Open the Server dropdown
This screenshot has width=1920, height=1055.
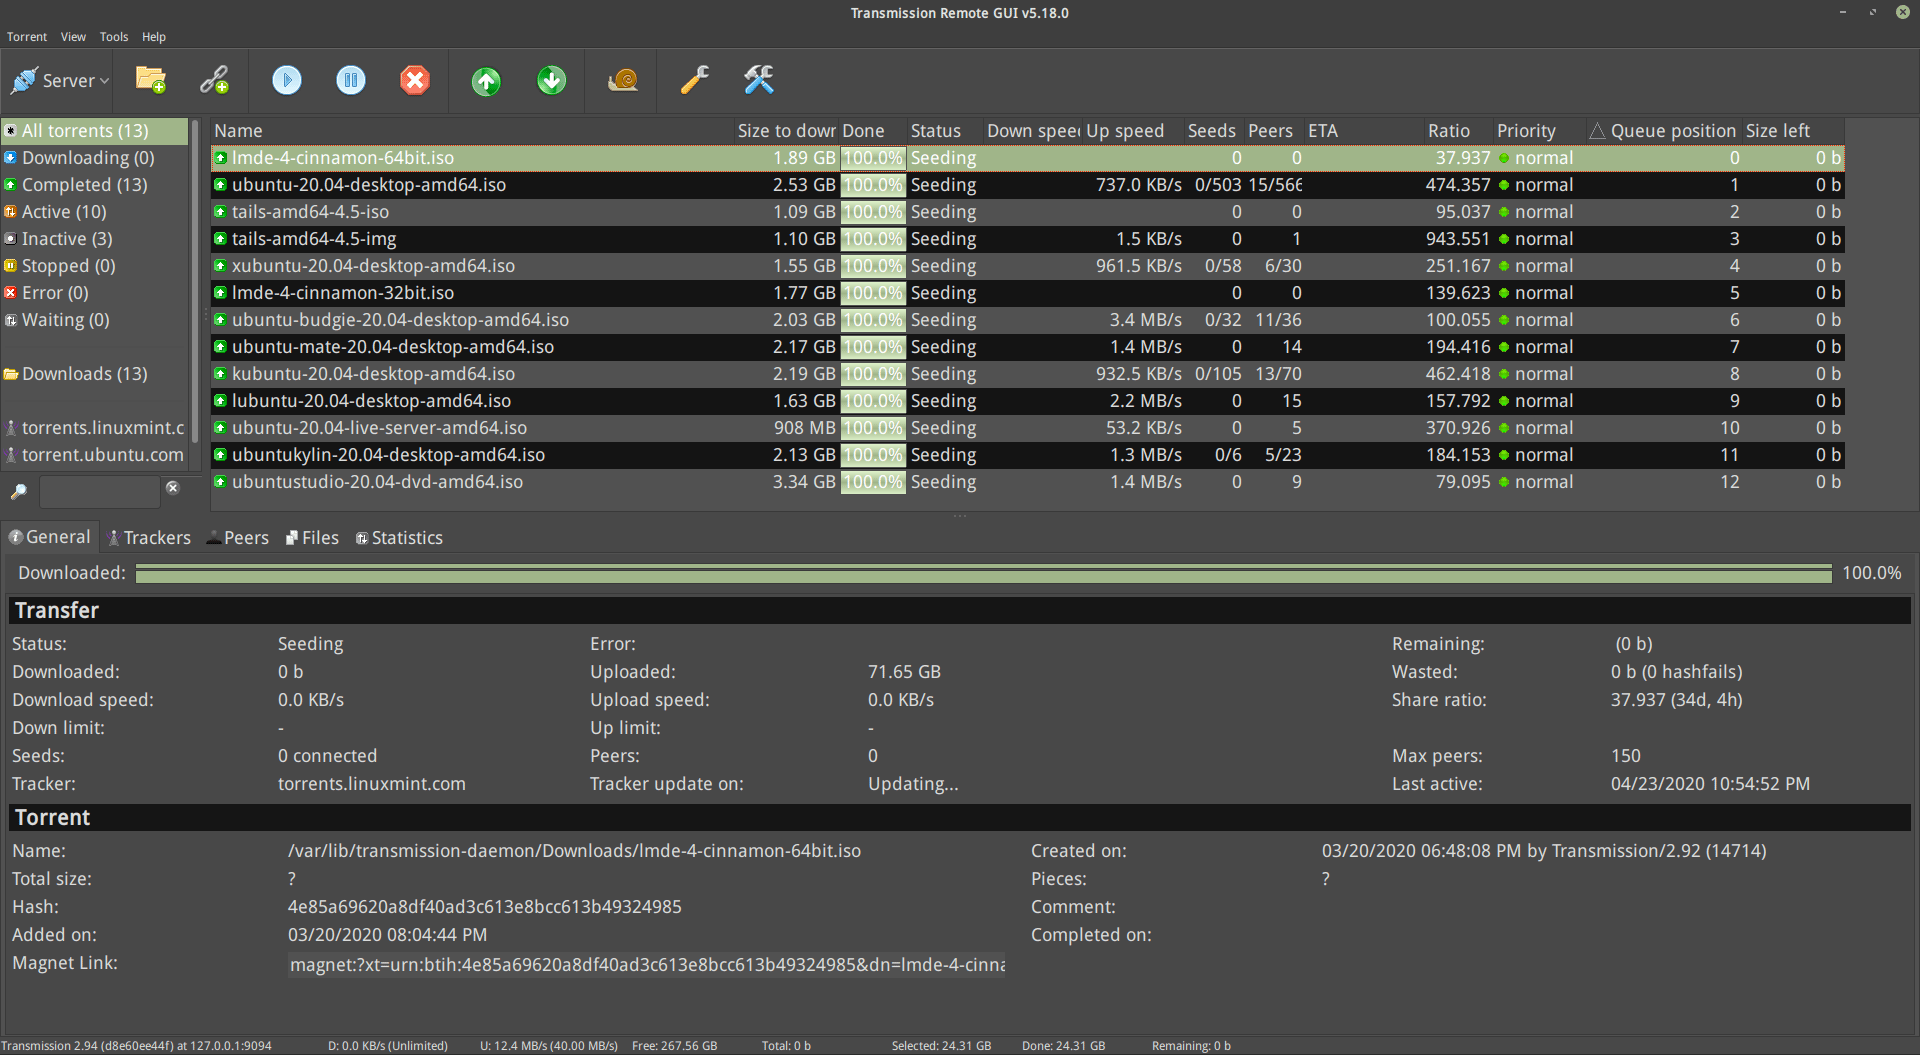(x=60, y=80)
